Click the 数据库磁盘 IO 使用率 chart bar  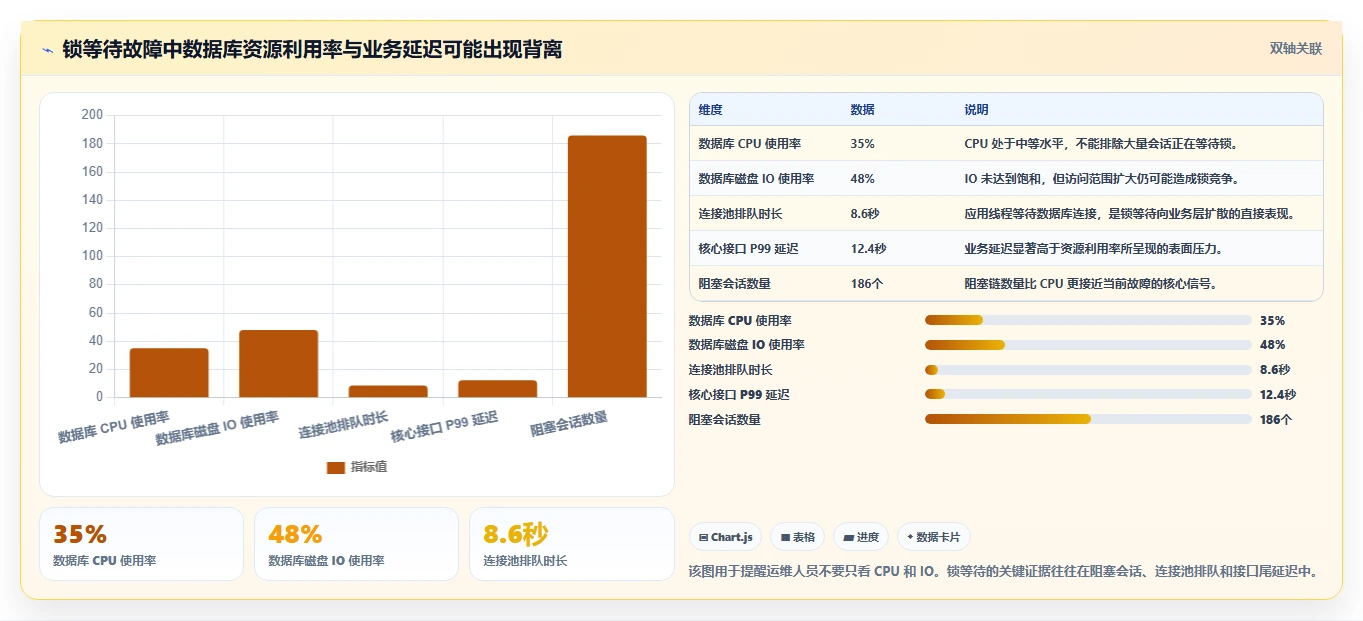pos(278,363)
